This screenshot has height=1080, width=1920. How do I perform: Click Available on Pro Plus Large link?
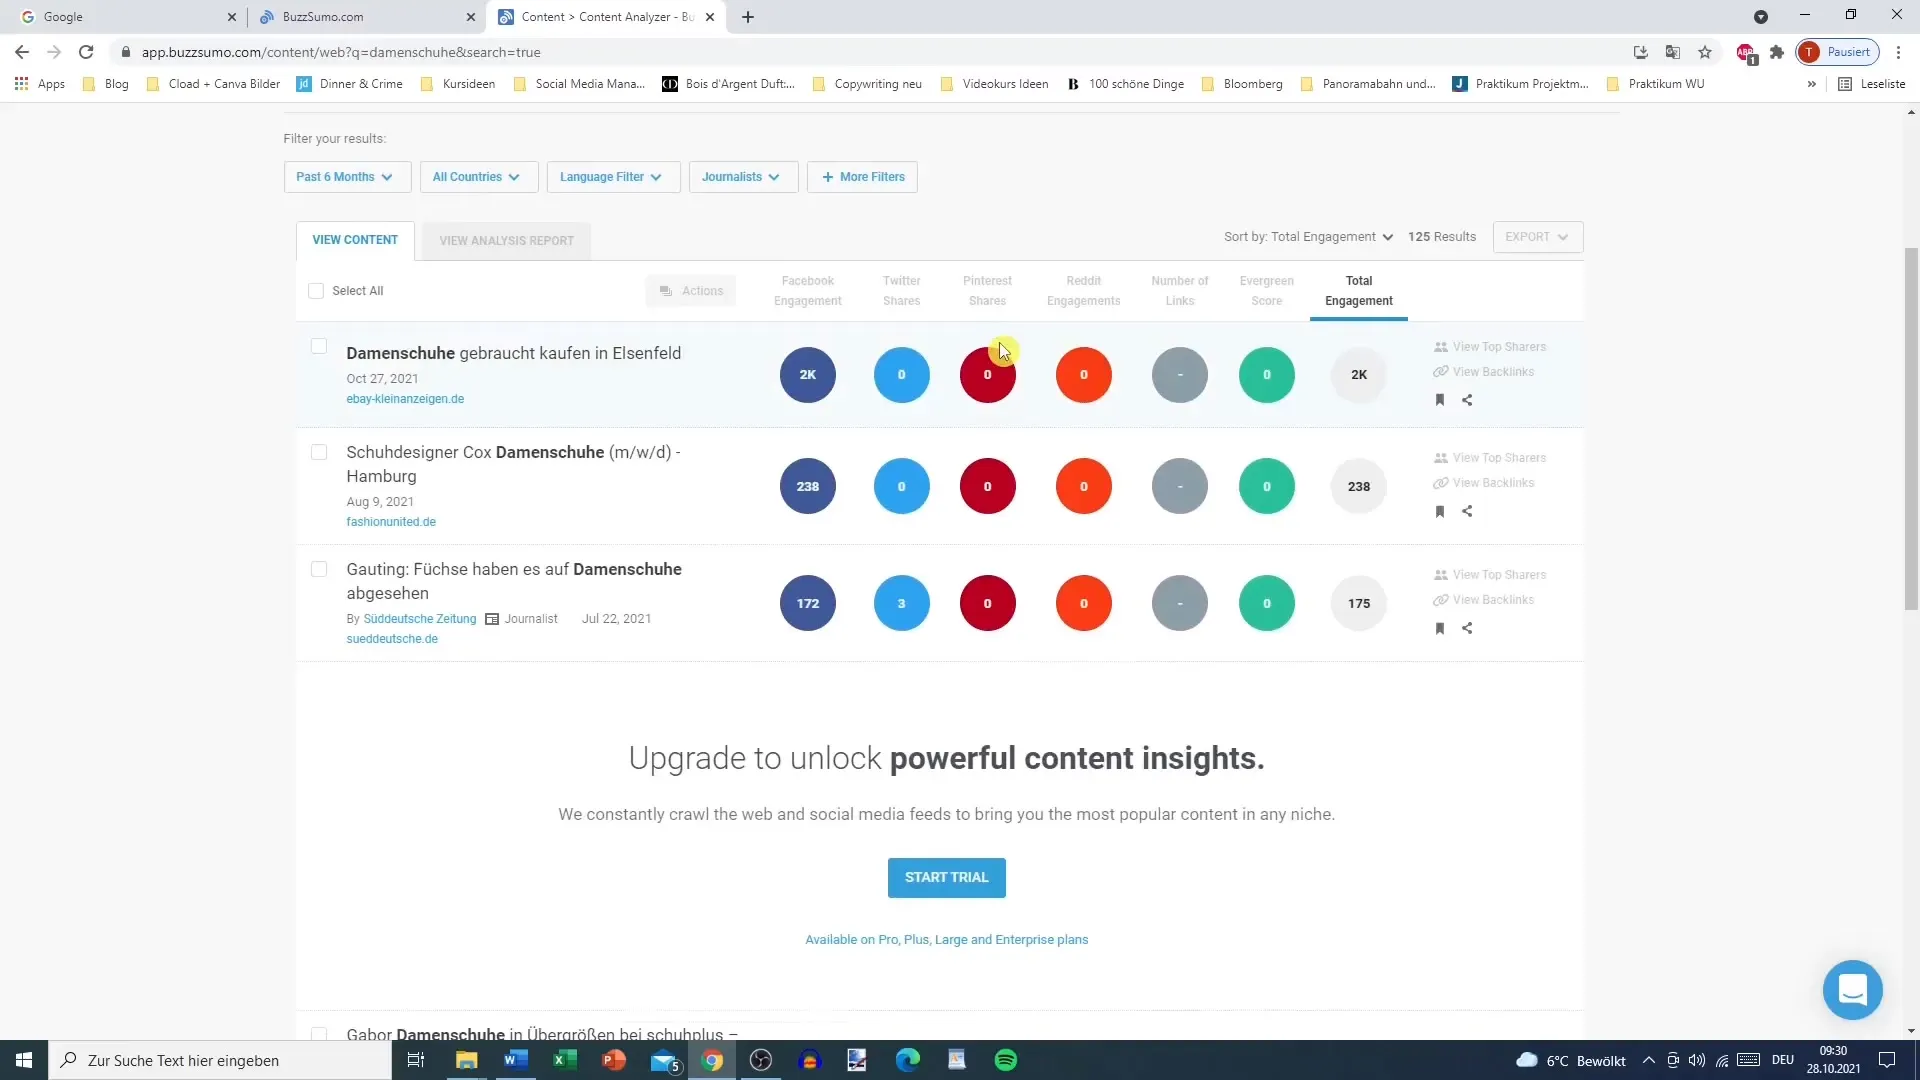tap(947, 939)
